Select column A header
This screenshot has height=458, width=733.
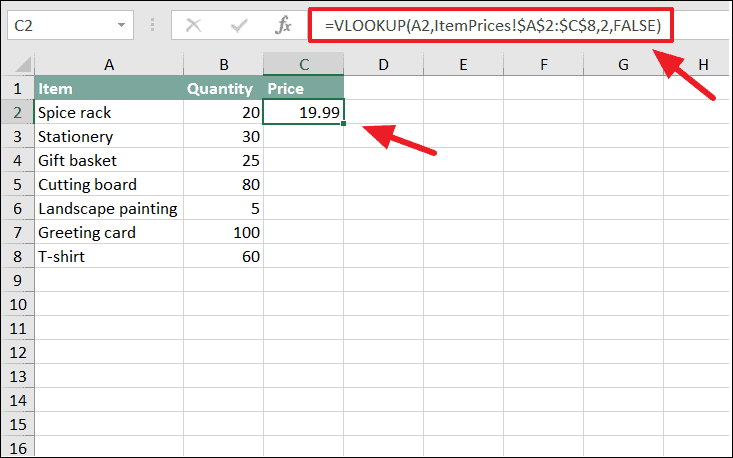109,64
